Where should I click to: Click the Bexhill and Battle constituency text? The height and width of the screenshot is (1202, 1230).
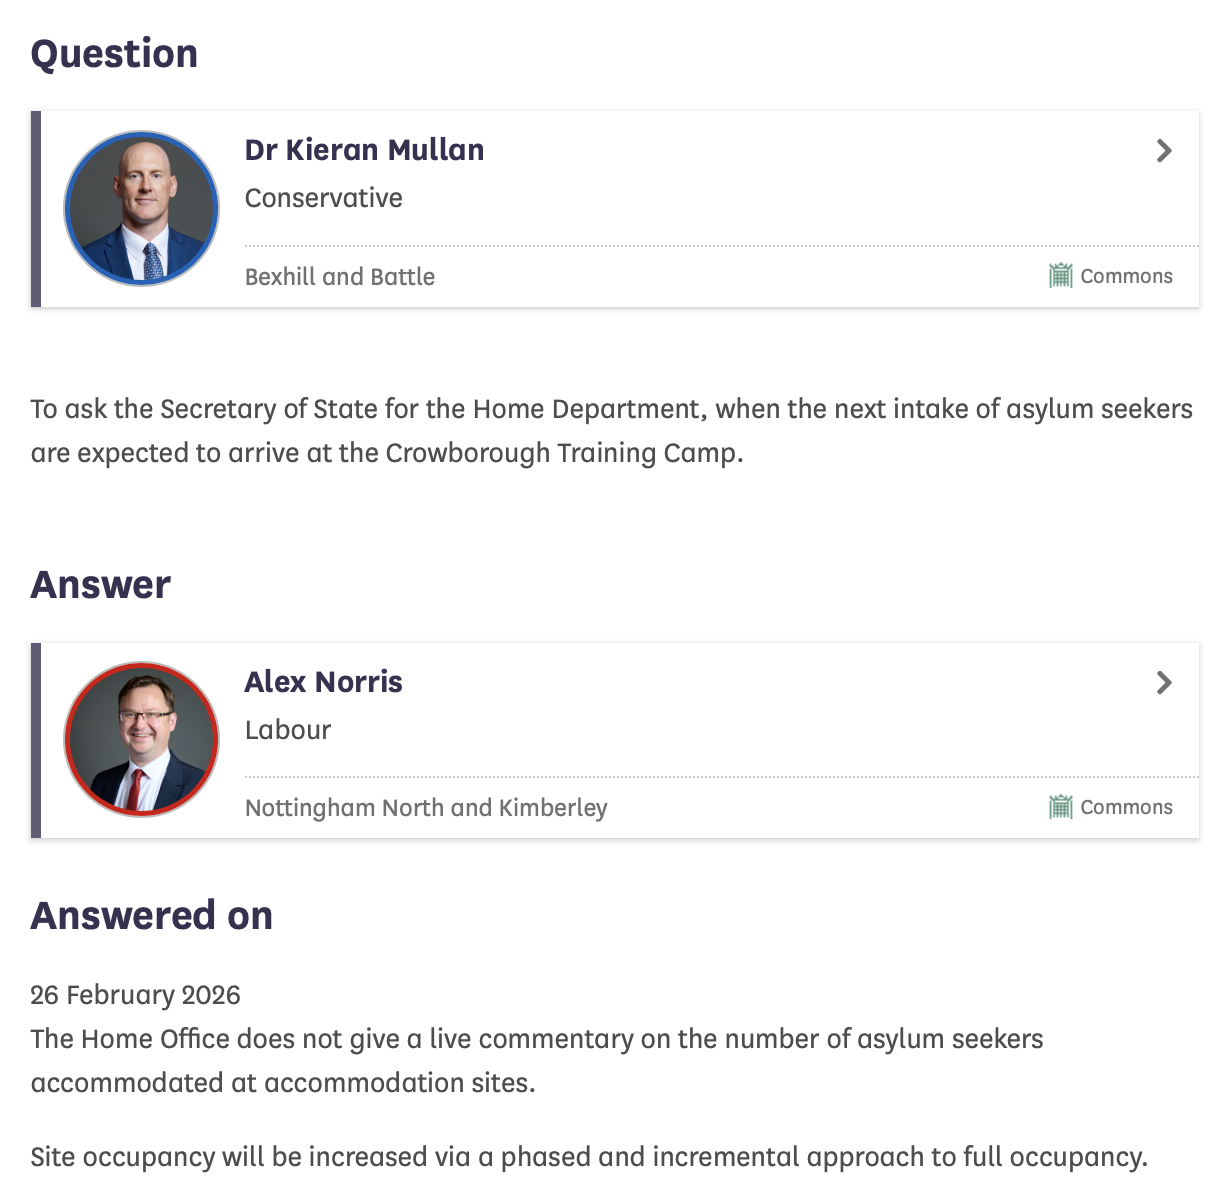point(340,277)
